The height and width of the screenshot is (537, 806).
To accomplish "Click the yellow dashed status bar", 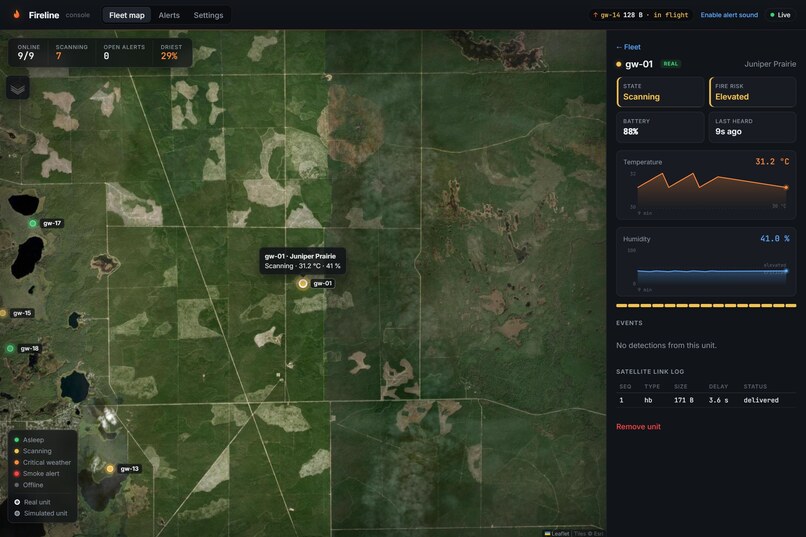I will tap(706, 306).
